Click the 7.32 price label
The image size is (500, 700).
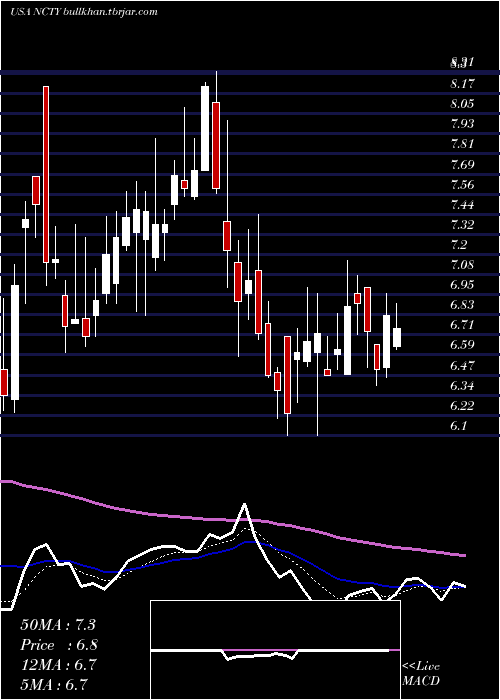click(462, 225)
